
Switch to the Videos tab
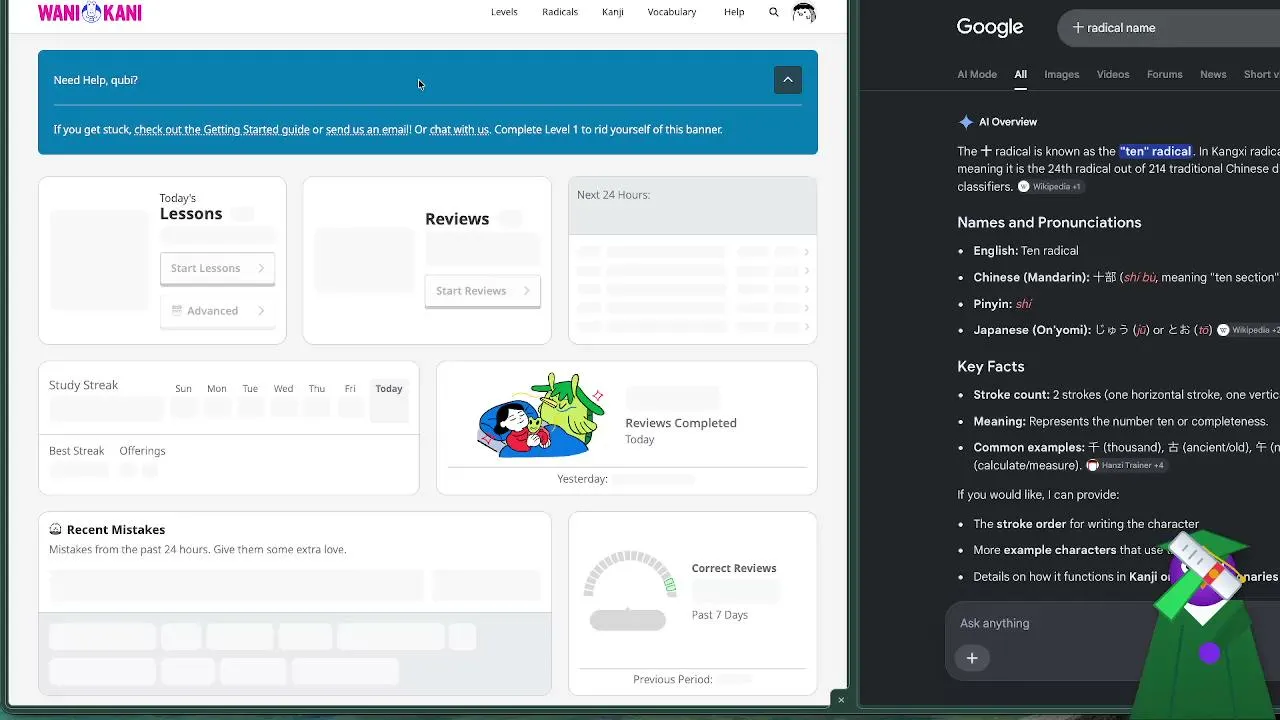pos(1113,74)
